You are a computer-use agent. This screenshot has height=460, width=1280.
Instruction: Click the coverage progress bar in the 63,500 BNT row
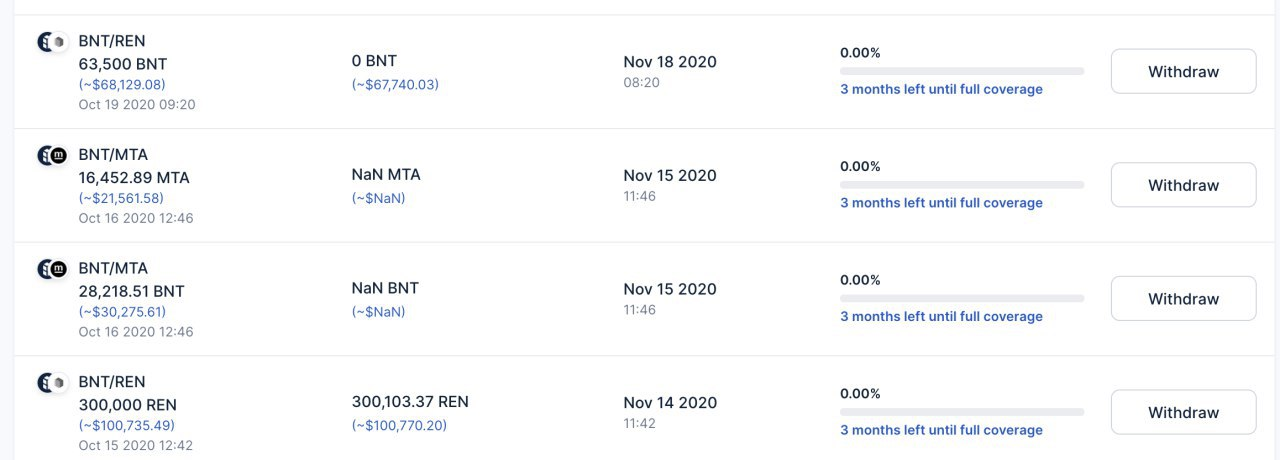tap(962, 71)
